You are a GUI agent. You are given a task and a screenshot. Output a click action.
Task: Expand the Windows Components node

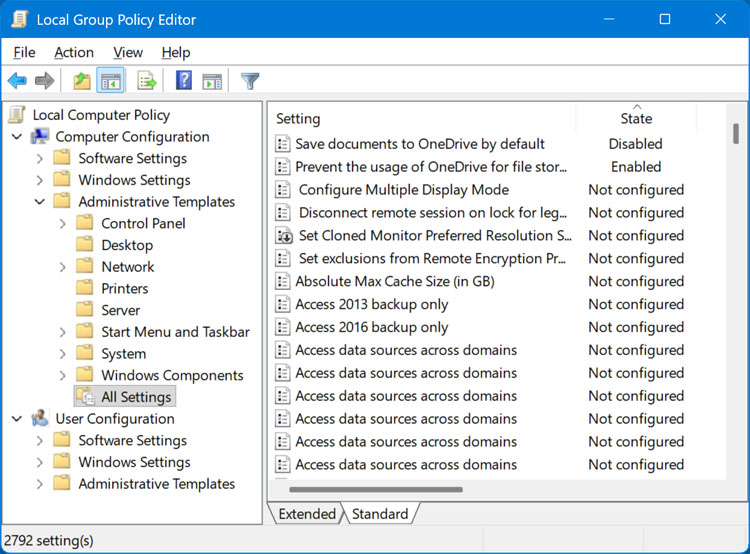click(63, 376)
